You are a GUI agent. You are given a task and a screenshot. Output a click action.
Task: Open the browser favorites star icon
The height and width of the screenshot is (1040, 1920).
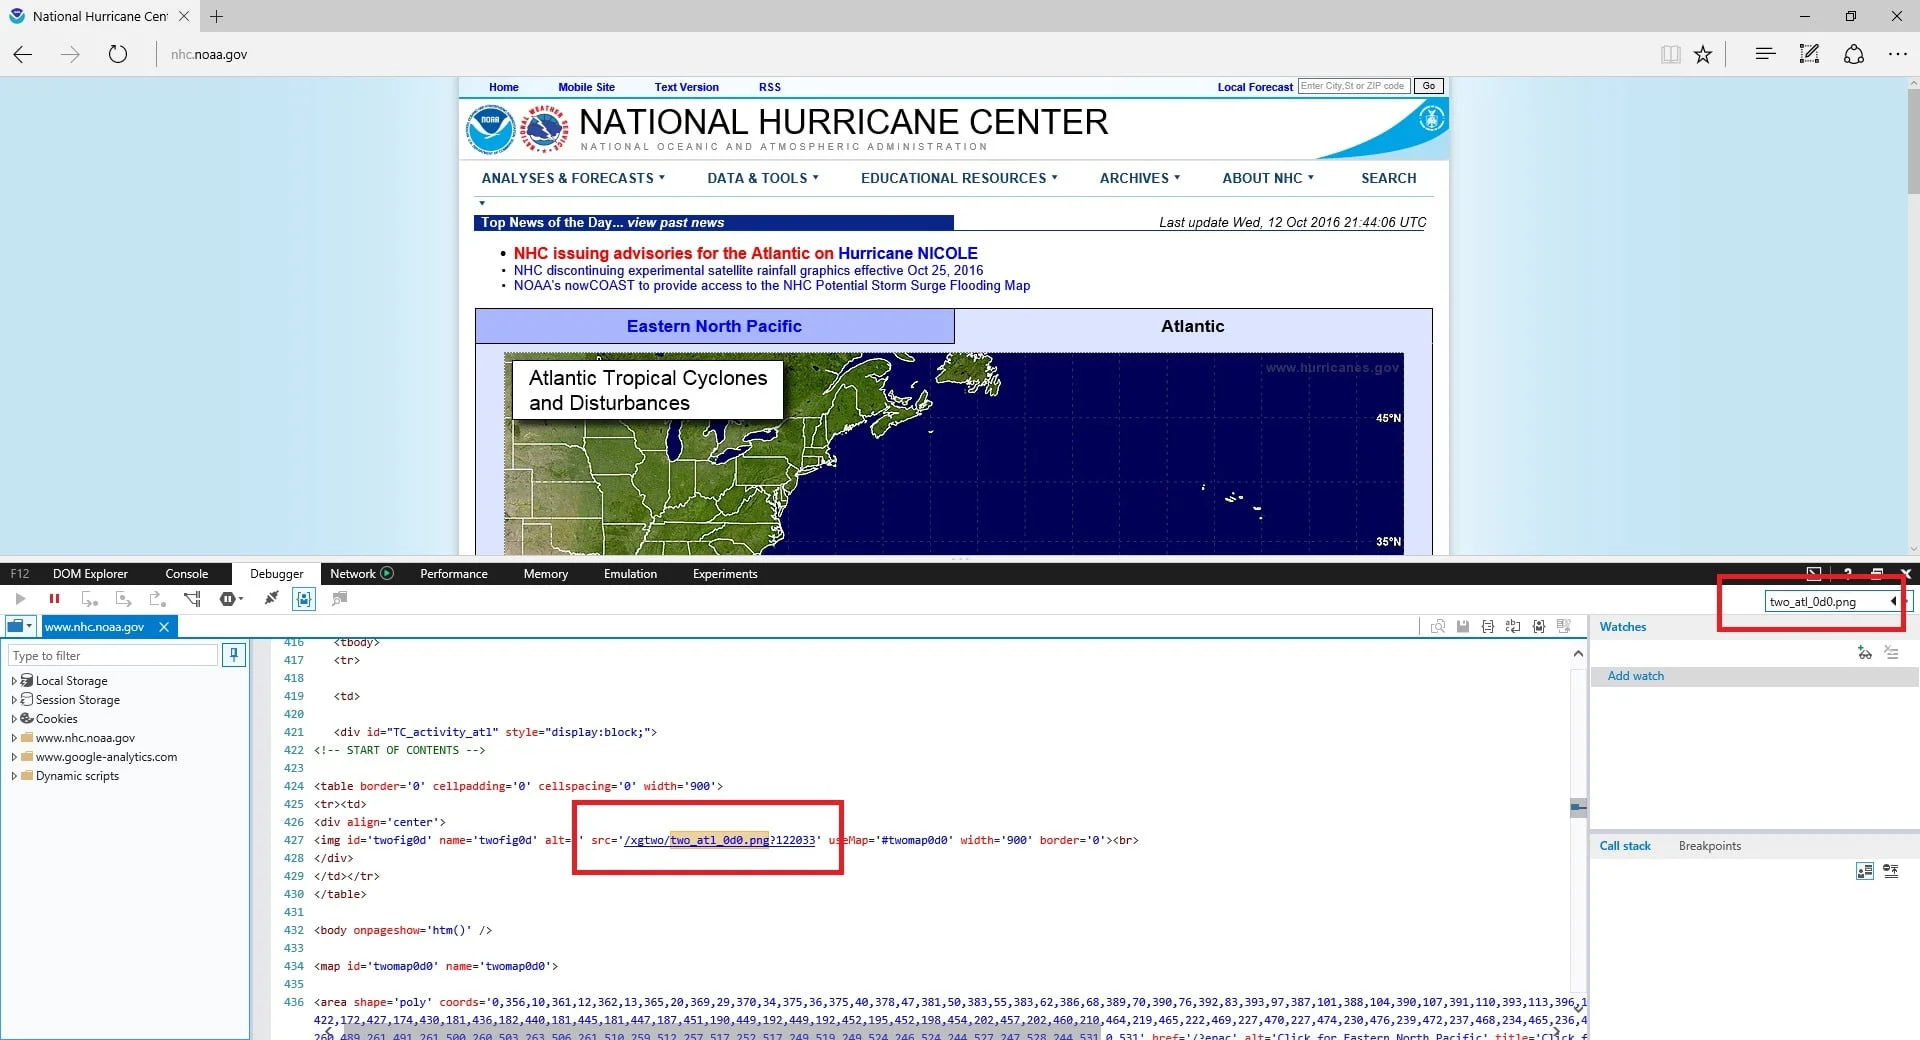[x=1703, y=54]
